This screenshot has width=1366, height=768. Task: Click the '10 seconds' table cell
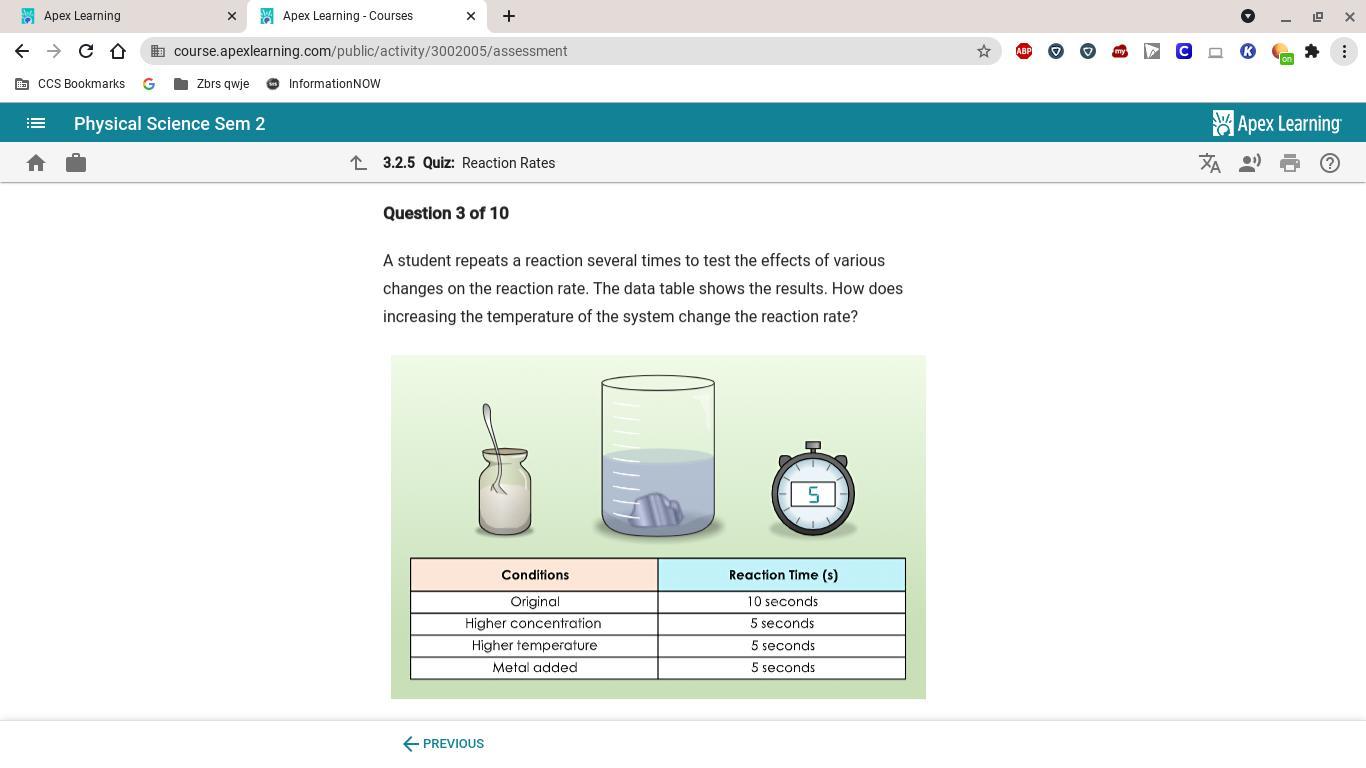point(782,602)
